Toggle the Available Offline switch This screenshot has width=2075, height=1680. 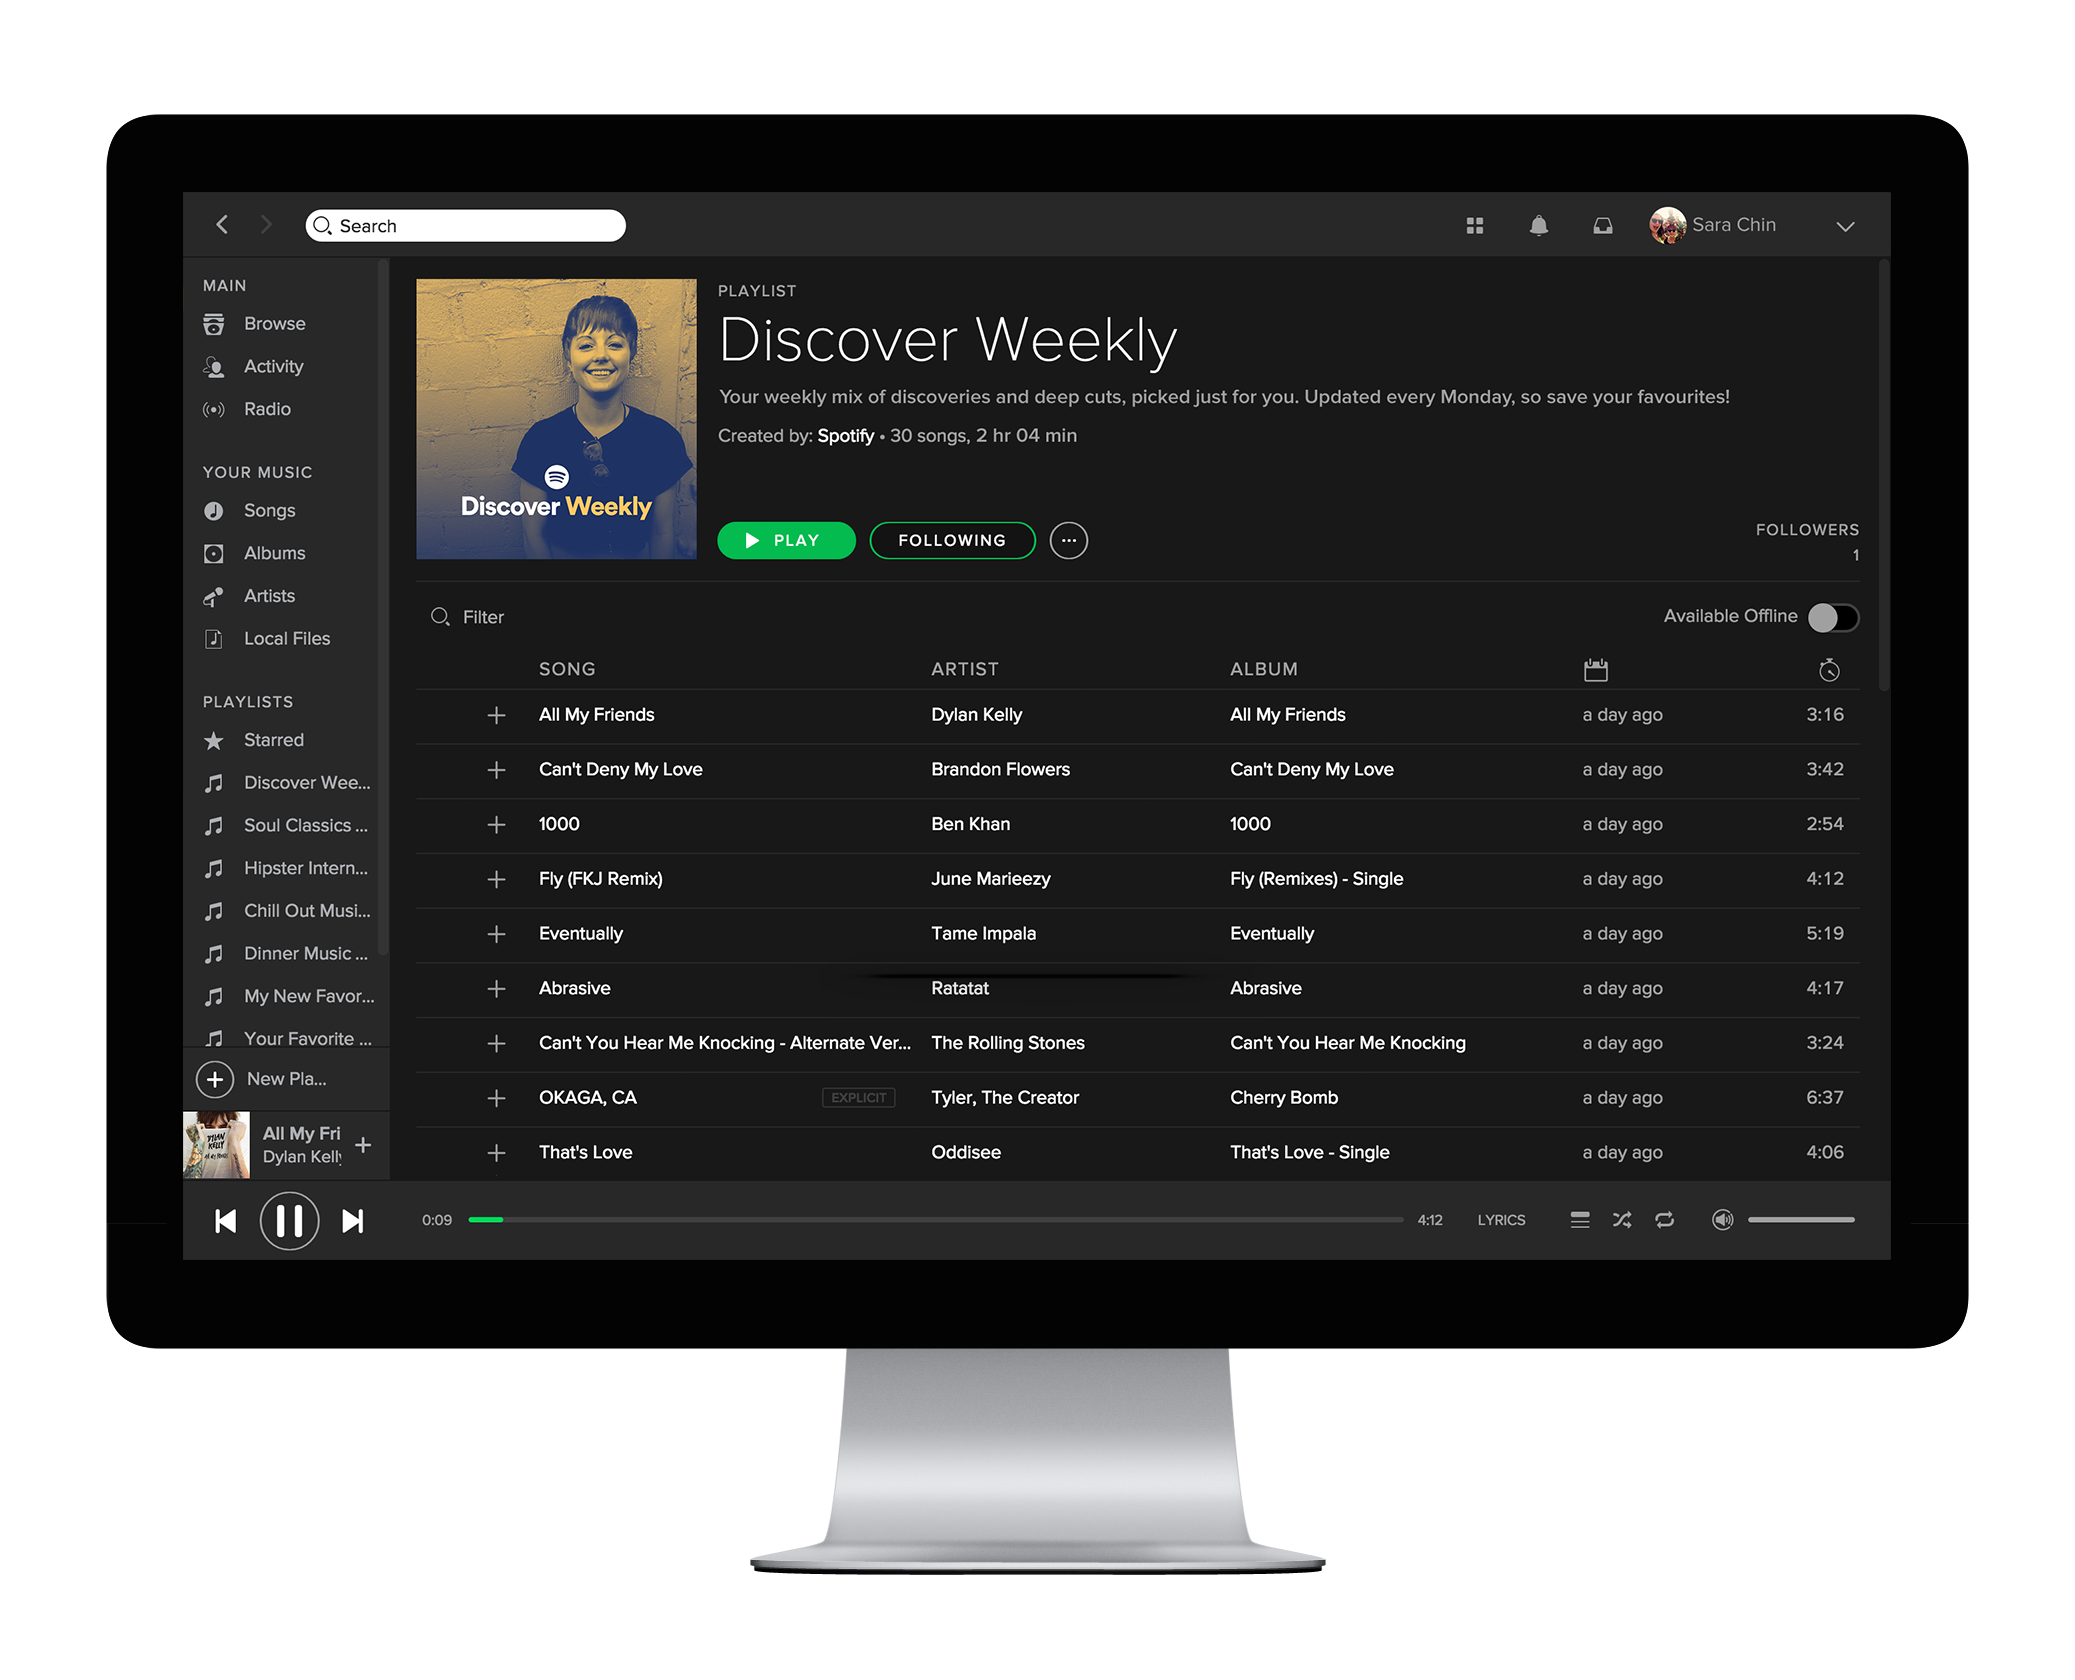tap(1833, 617)
